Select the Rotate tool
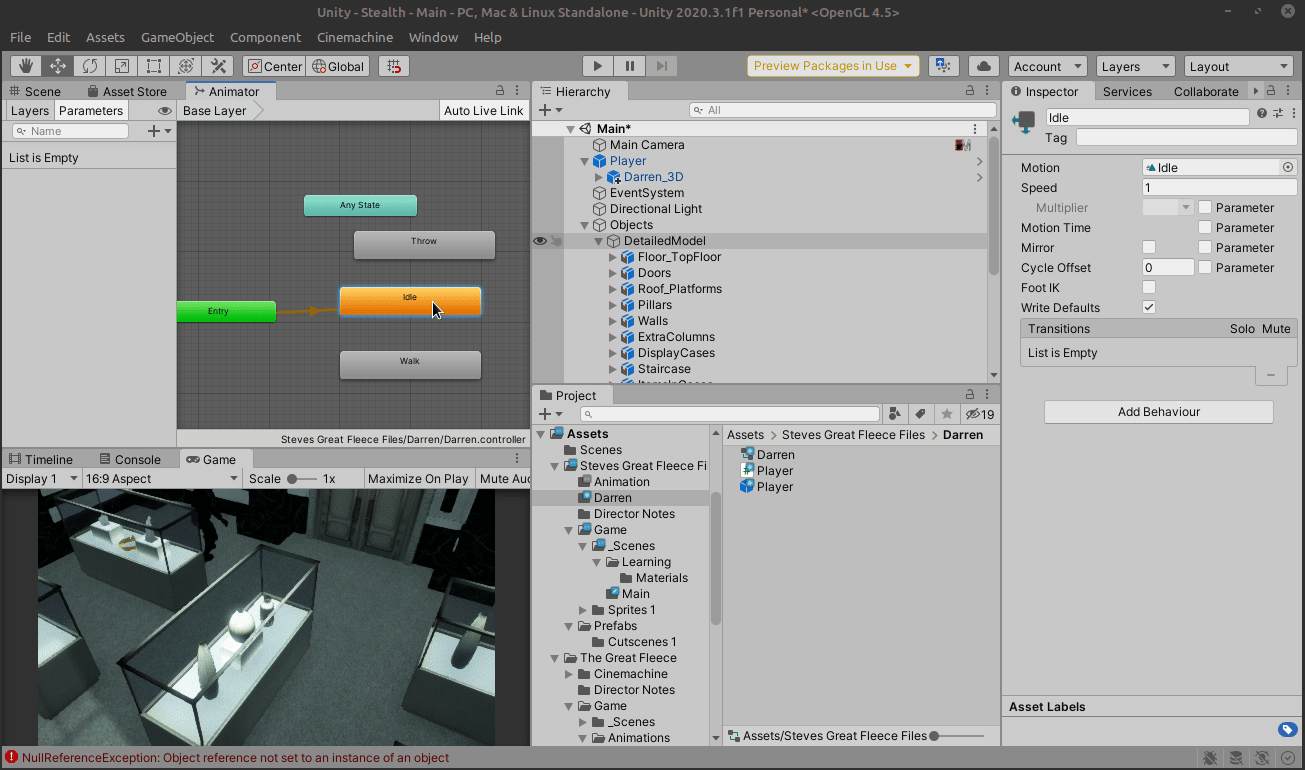Screen dimensions: 1305x770 90,66
